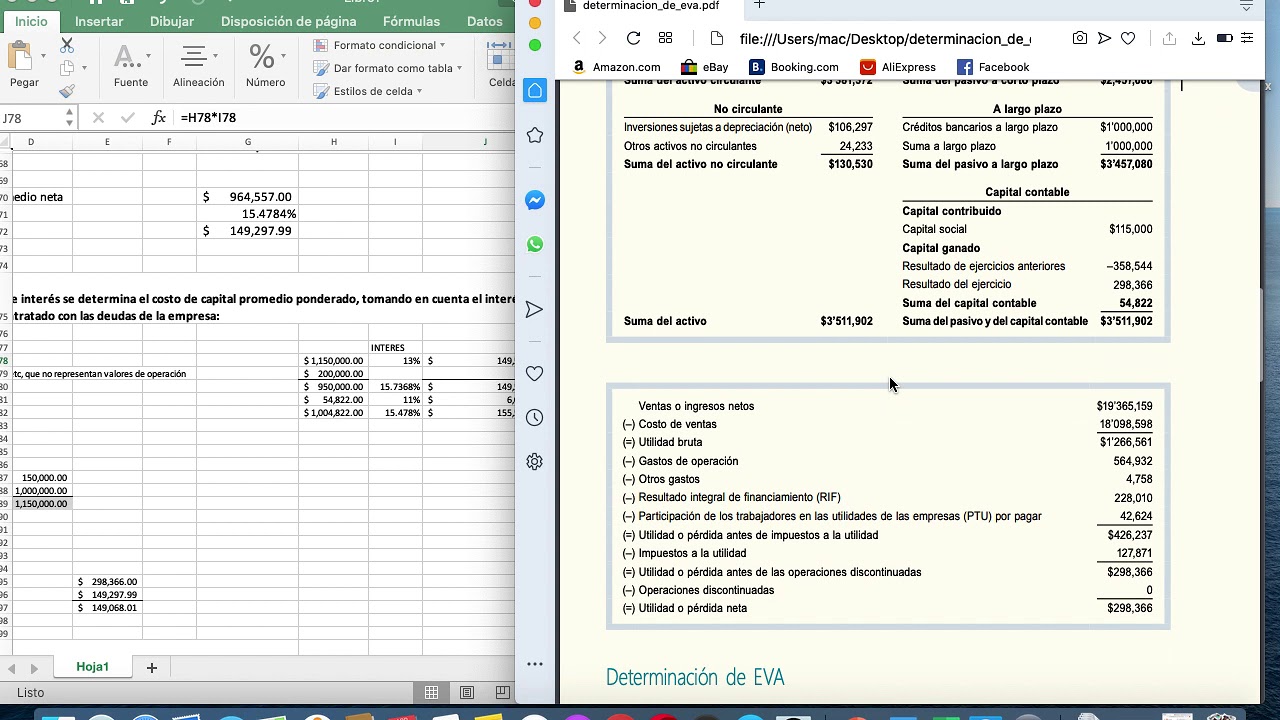This screenshot has height=720, width=1280.
Task: Click the Name Box showing J78
Action: pyautogui.click(x=31, y=118)
